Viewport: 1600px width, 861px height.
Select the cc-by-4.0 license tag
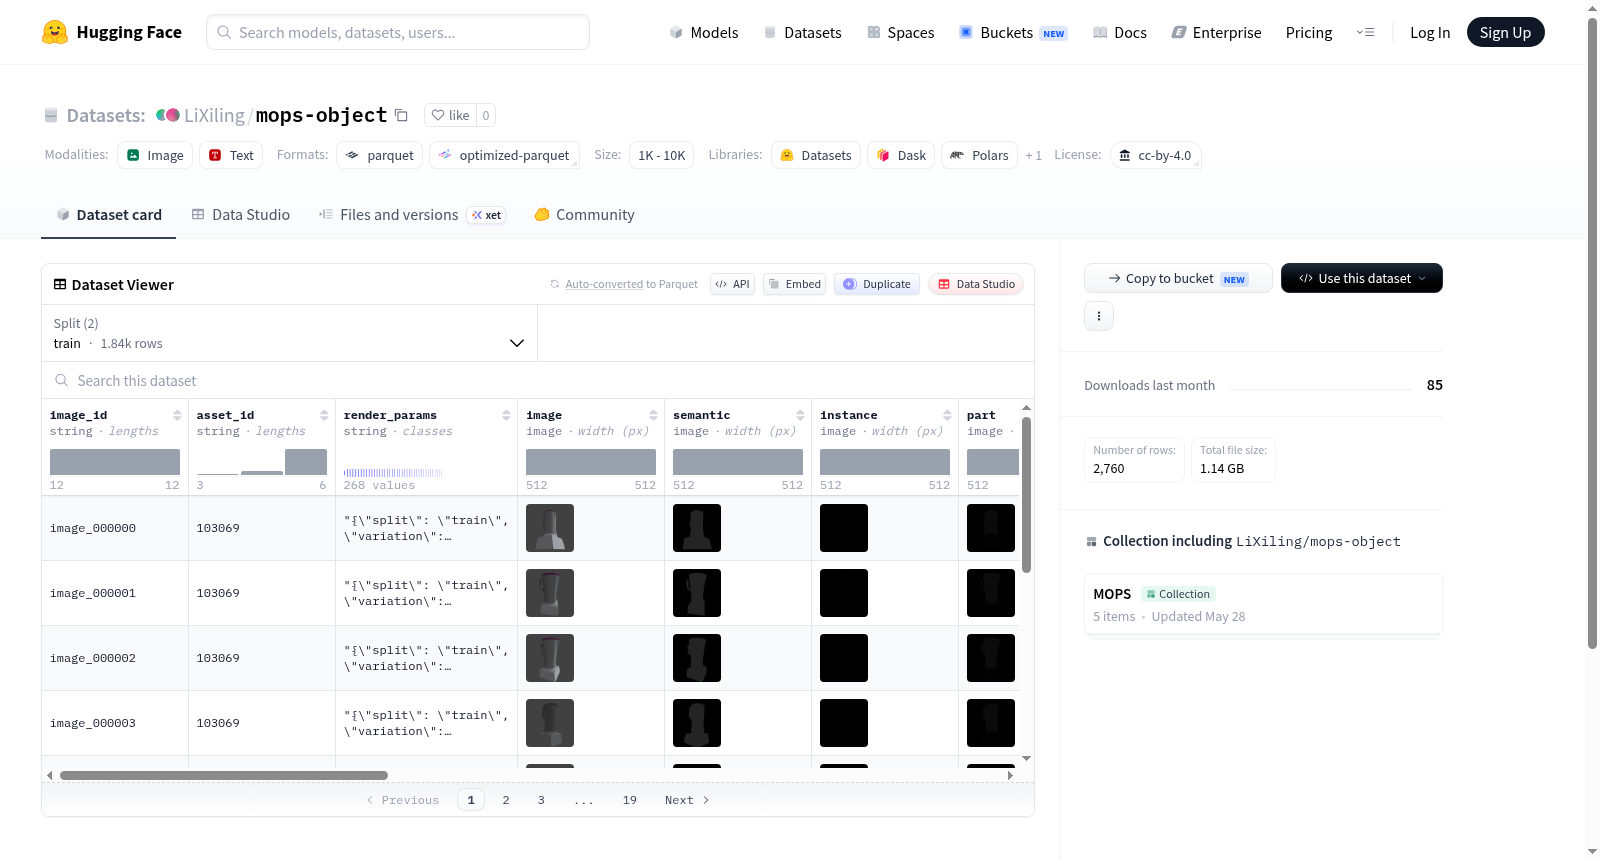point(1155,155)
